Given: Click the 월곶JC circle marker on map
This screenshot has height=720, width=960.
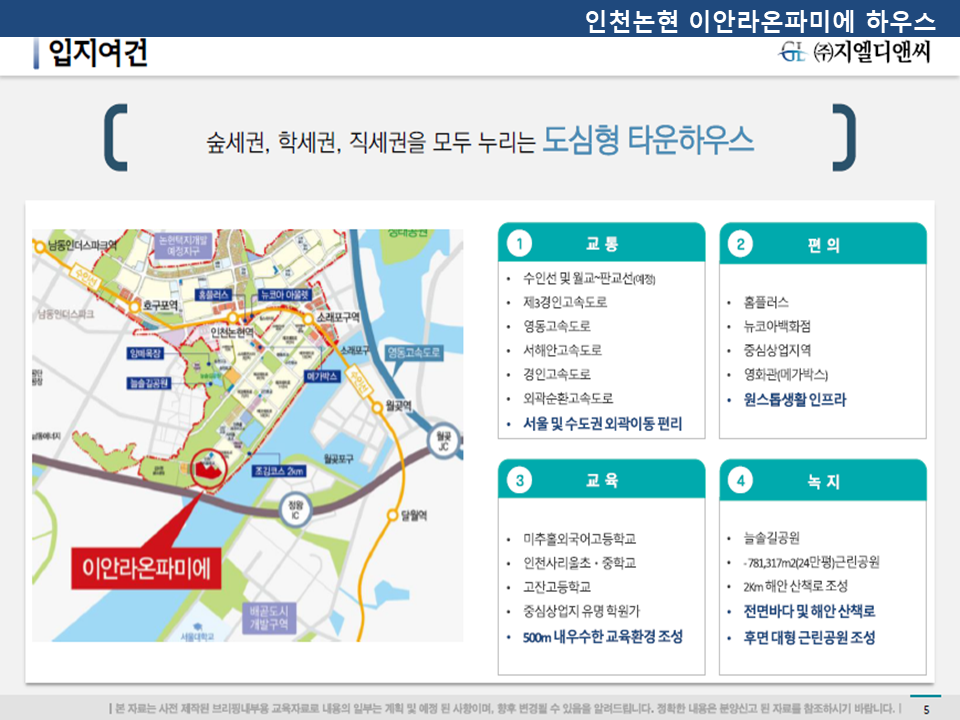Looking at the screenshot, I should (443, 441).
